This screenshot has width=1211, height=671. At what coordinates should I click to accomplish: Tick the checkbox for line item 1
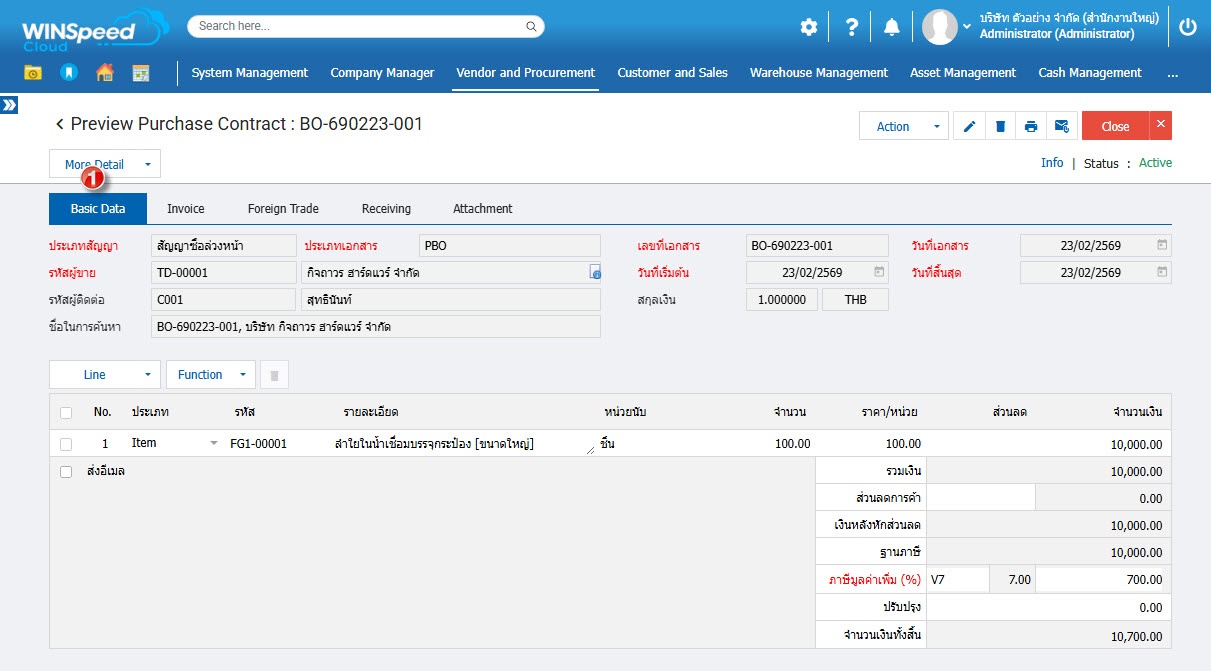[66, 444]
